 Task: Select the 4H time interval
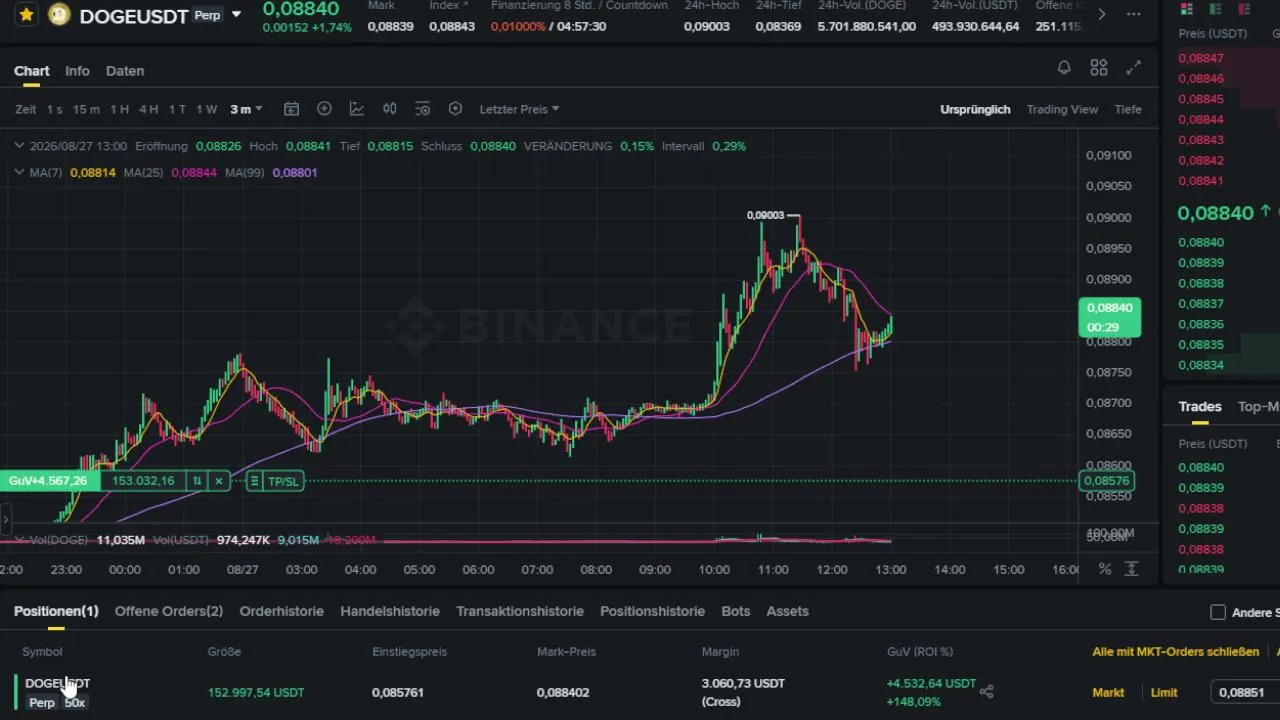[148, 109]
